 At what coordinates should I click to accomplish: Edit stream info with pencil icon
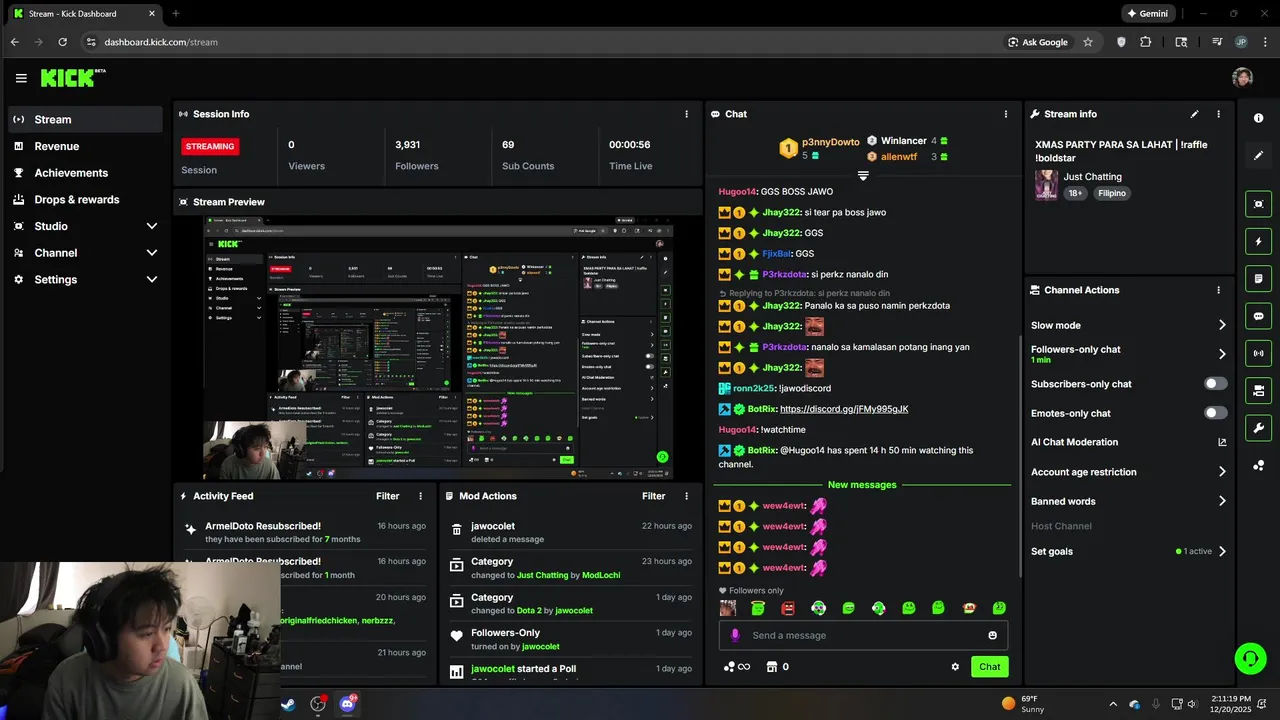click(1194, 114)
